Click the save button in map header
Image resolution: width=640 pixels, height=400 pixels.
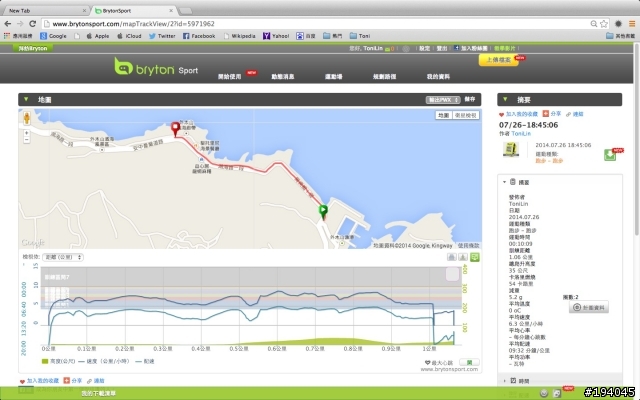coord(470,99)
